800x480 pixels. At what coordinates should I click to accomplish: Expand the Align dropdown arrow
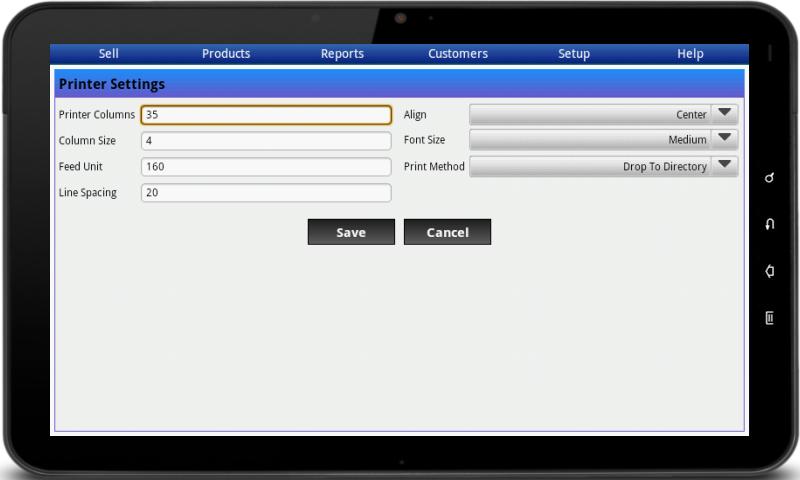(x=724, y=114)
